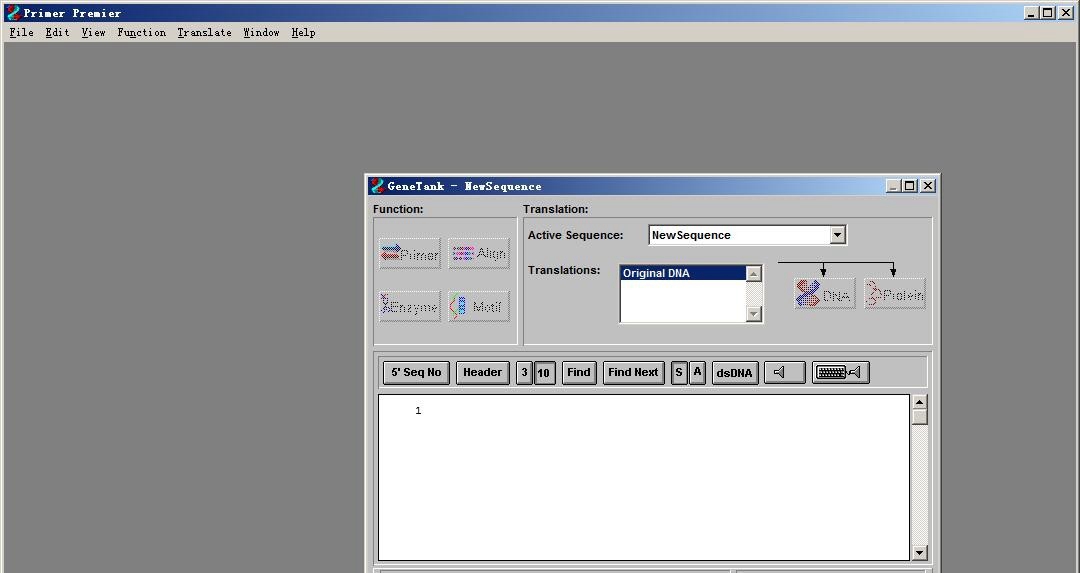Expand the Active Sequence dropdown
The width and height of the screenshot is (1080, 573).
[838, 235]
